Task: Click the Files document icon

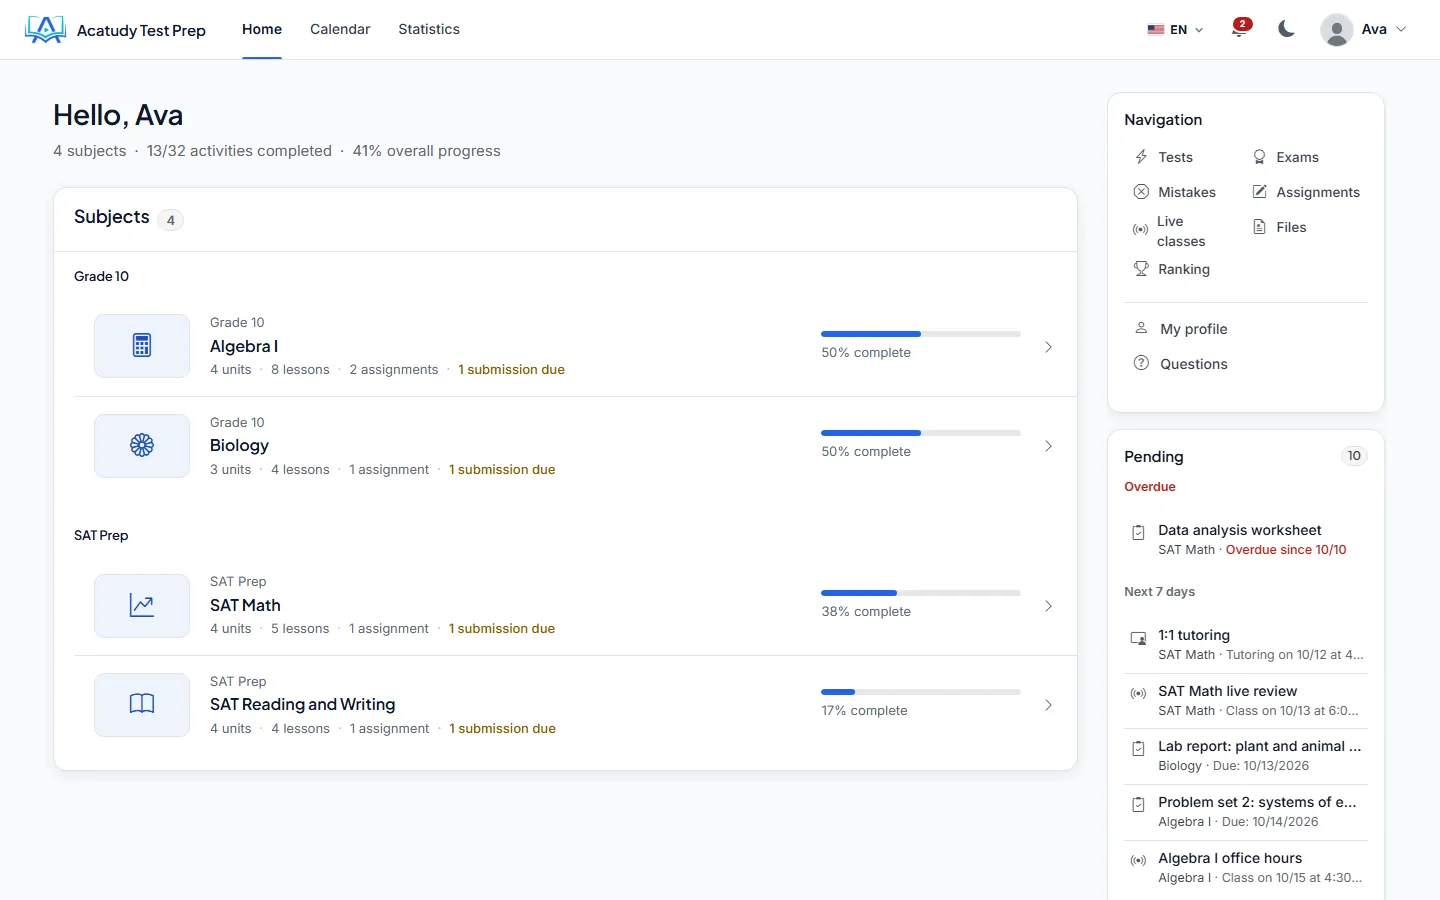Action: (1260, 227)
